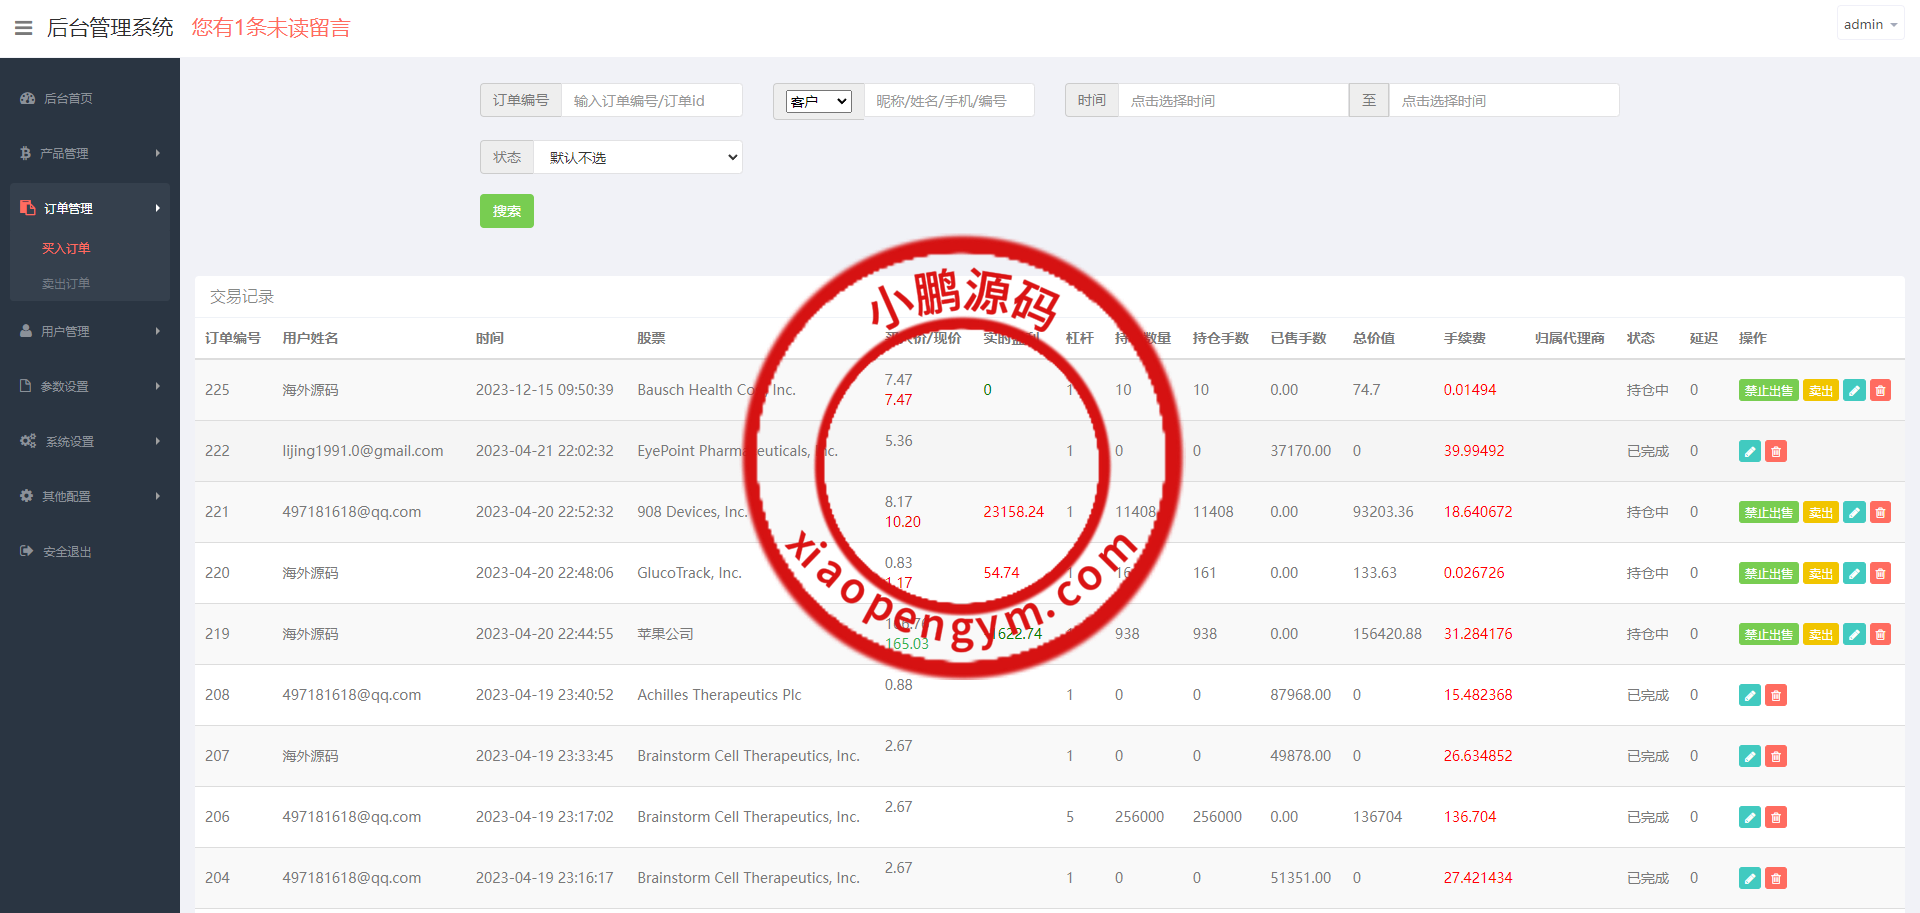Open the 状态 status dropdown

point(638,157)
